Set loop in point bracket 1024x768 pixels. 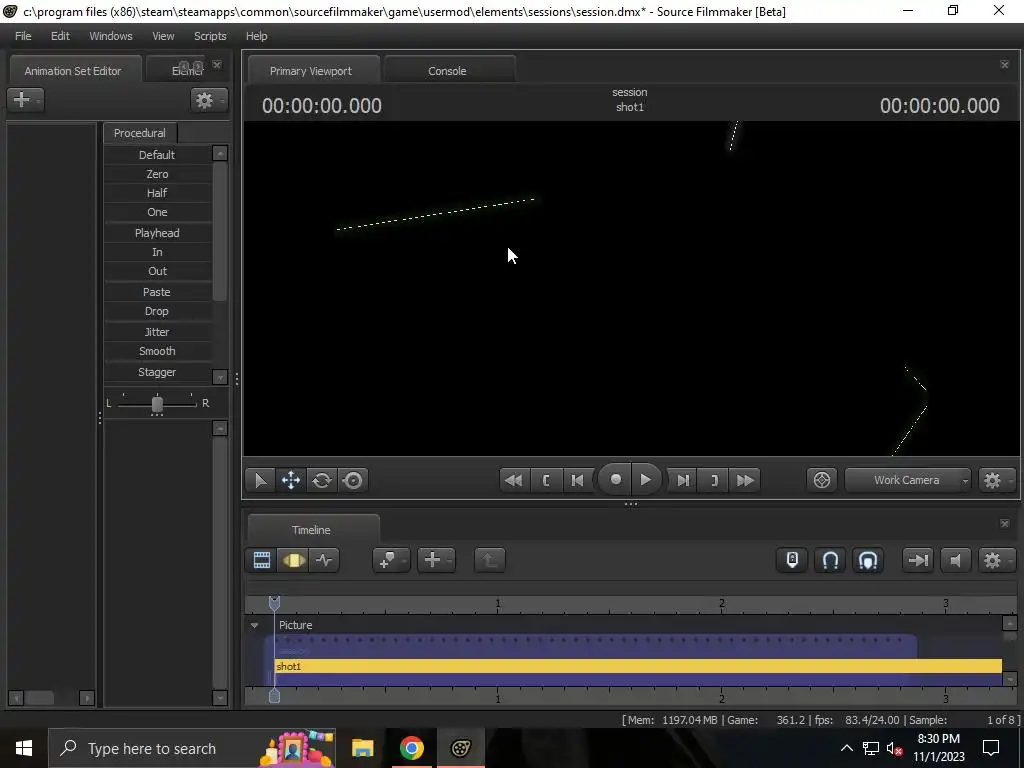[546, 481]
